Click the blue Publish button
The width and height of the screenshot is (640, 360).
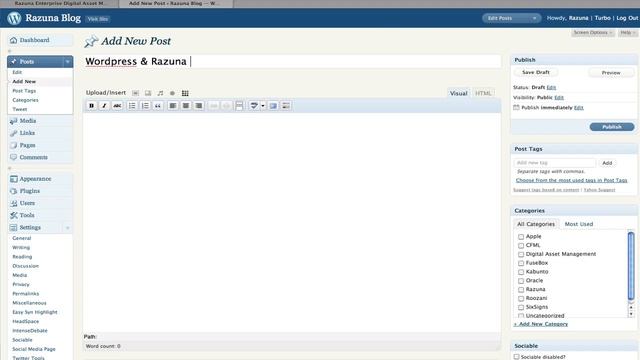click(x=612, y=127)
